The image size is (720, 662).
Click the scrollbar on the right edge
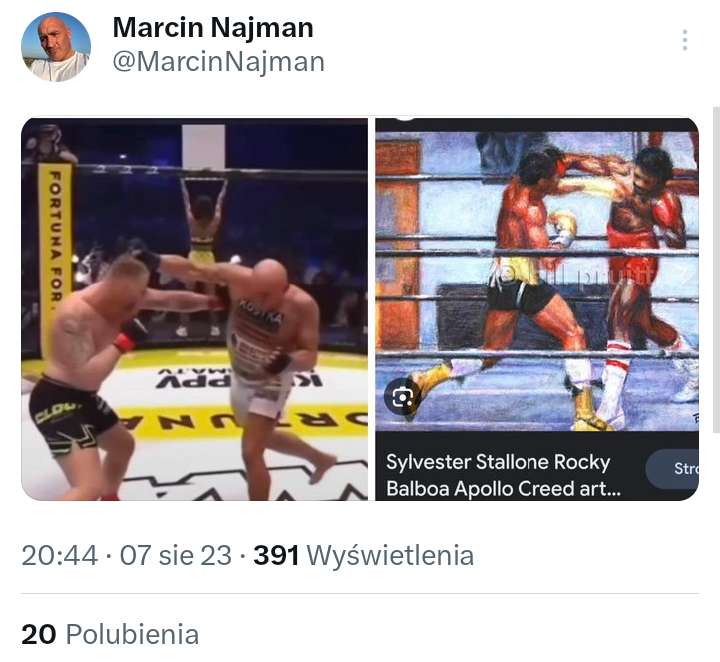[x=716, y=270]
